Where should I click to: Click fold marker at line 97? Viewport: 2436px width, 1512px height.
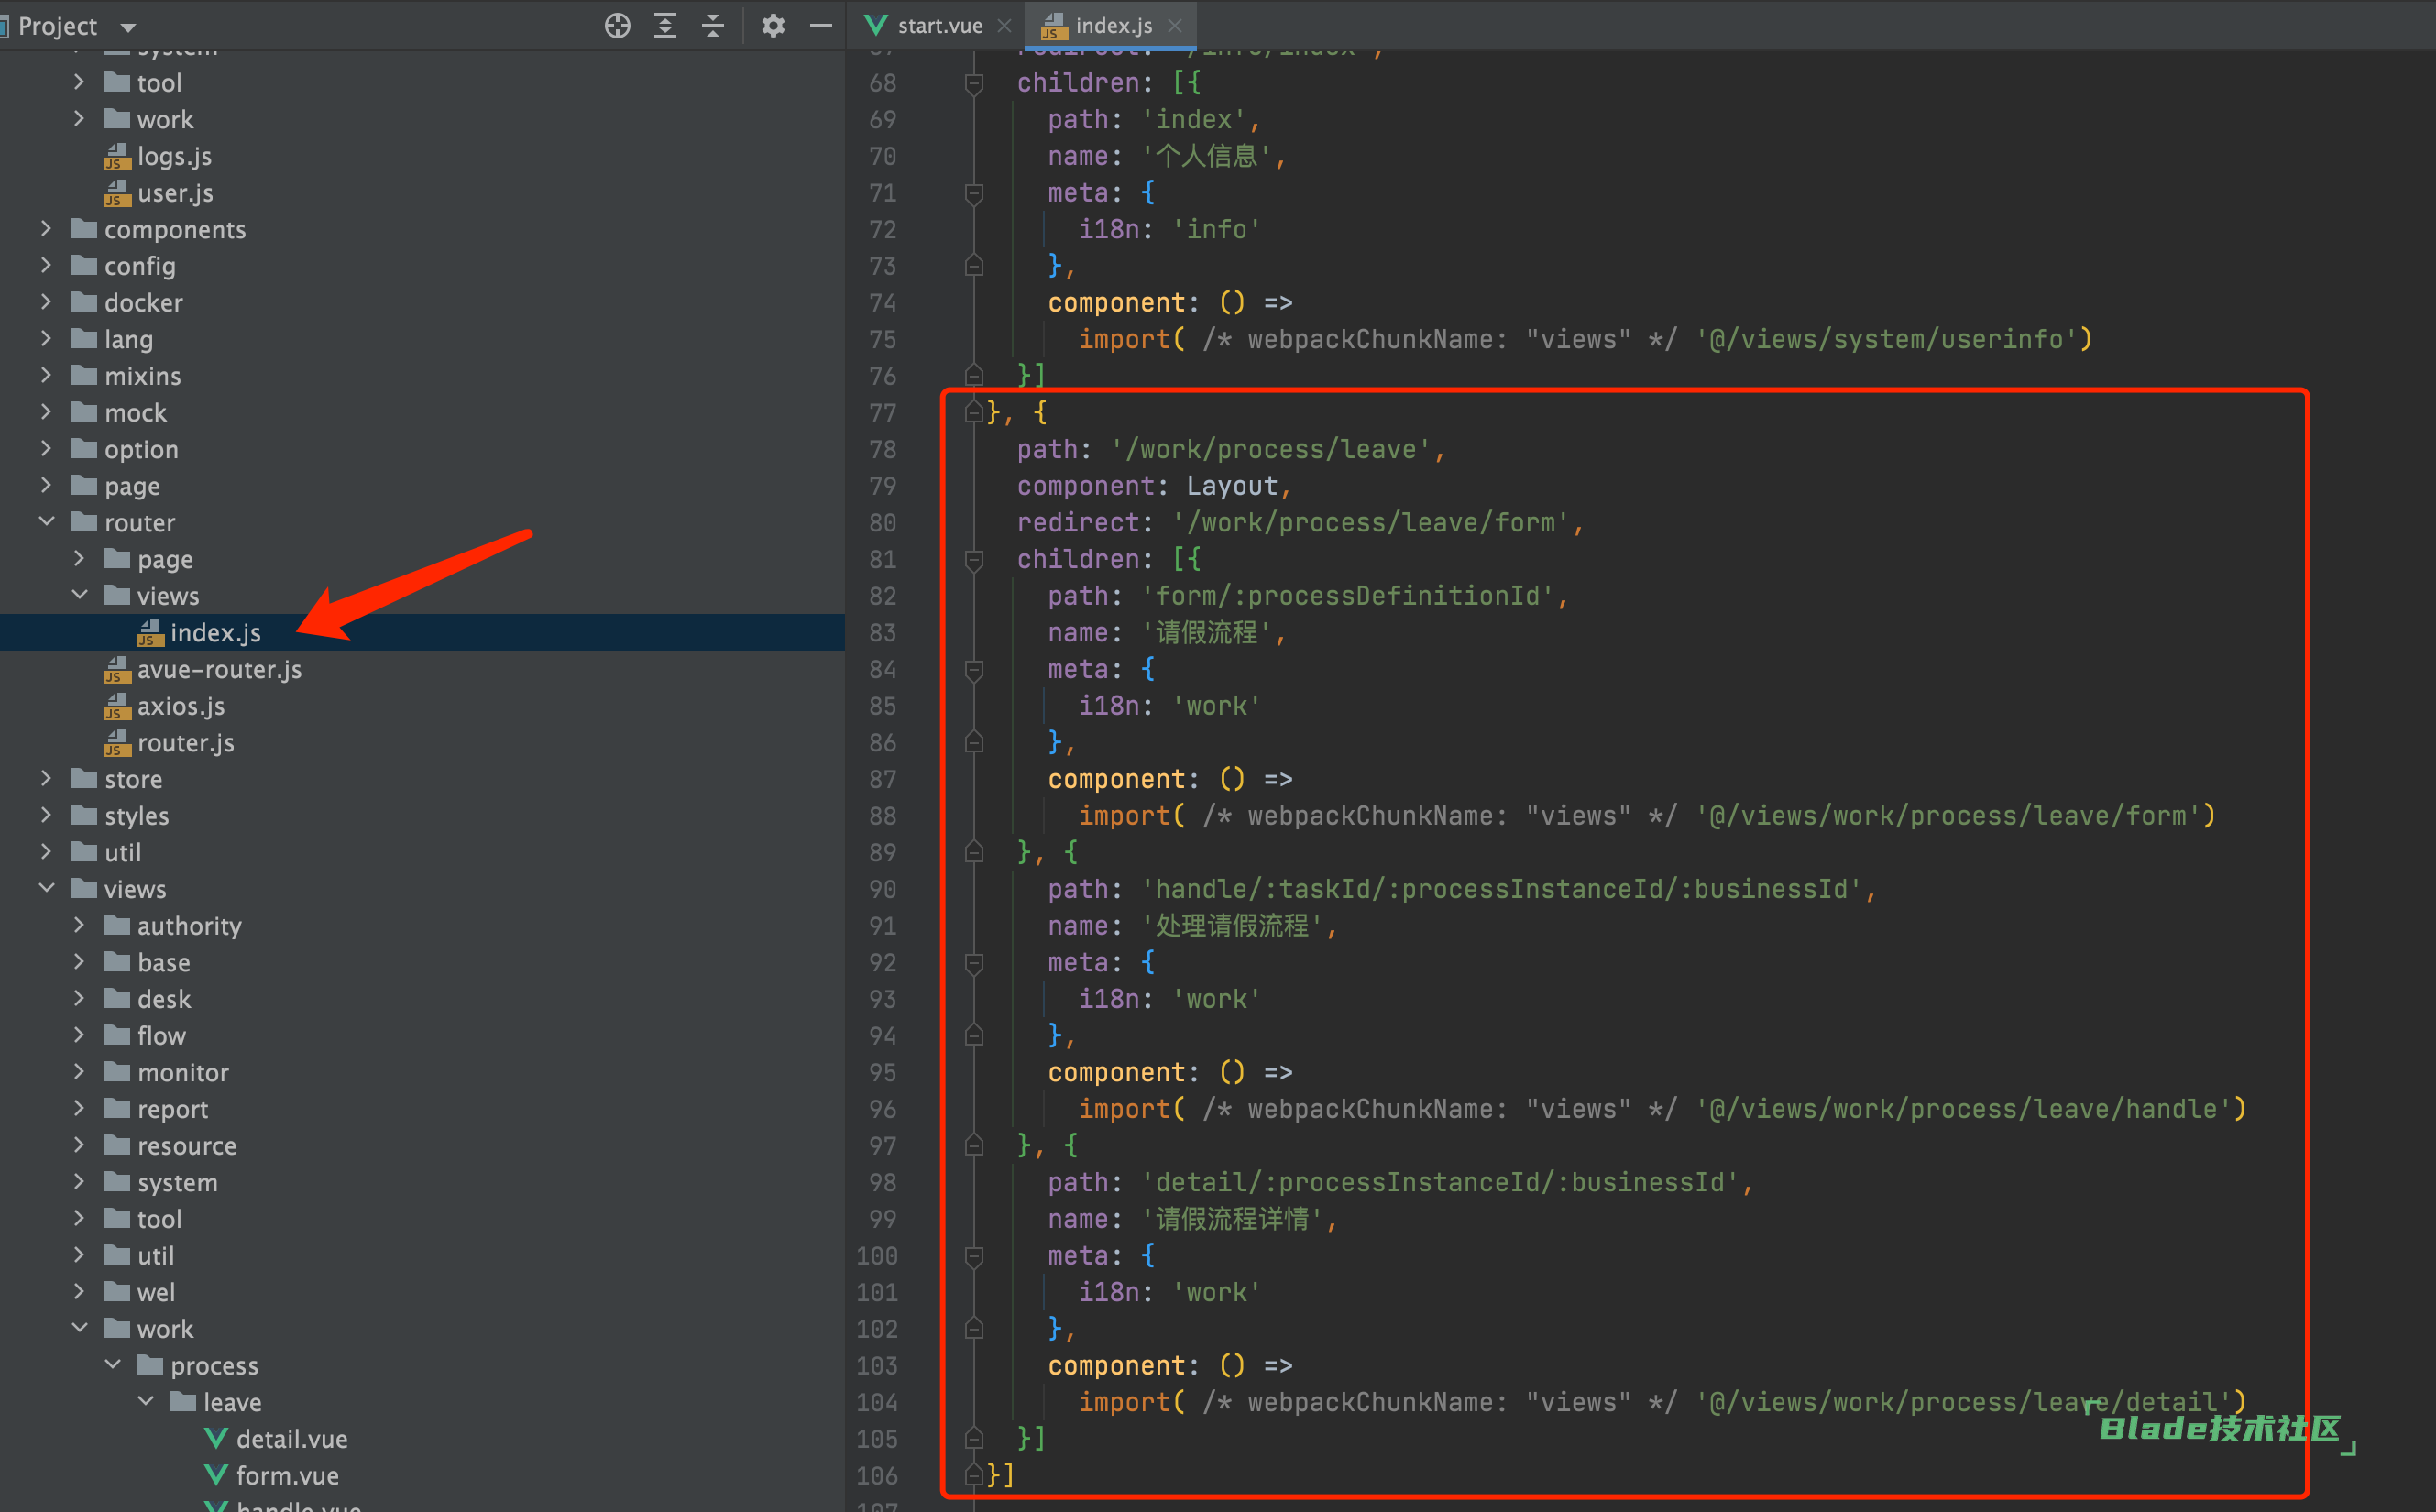(x=974, y=1146)
